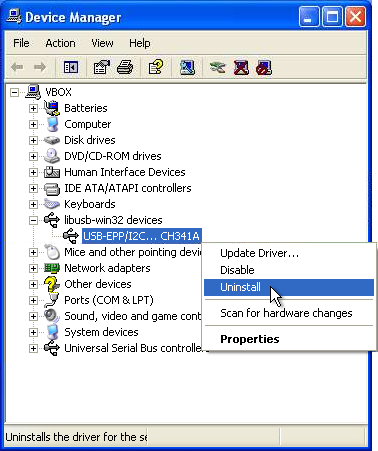Click the VBOX computer root icon
Viewport: 378px width, 451px height.
33,92
